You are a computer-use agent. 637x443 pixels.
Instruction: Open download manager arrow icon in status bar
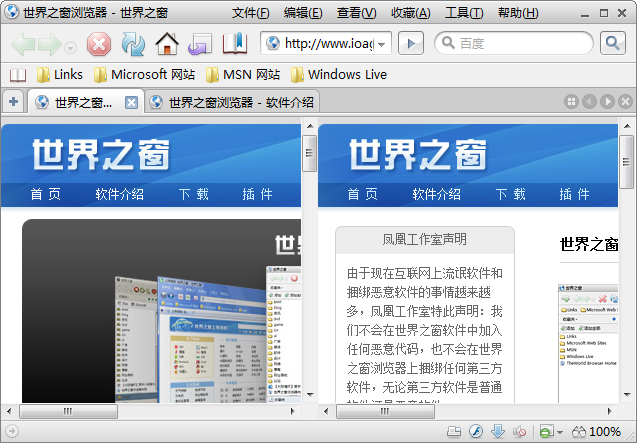click(498, 431)
